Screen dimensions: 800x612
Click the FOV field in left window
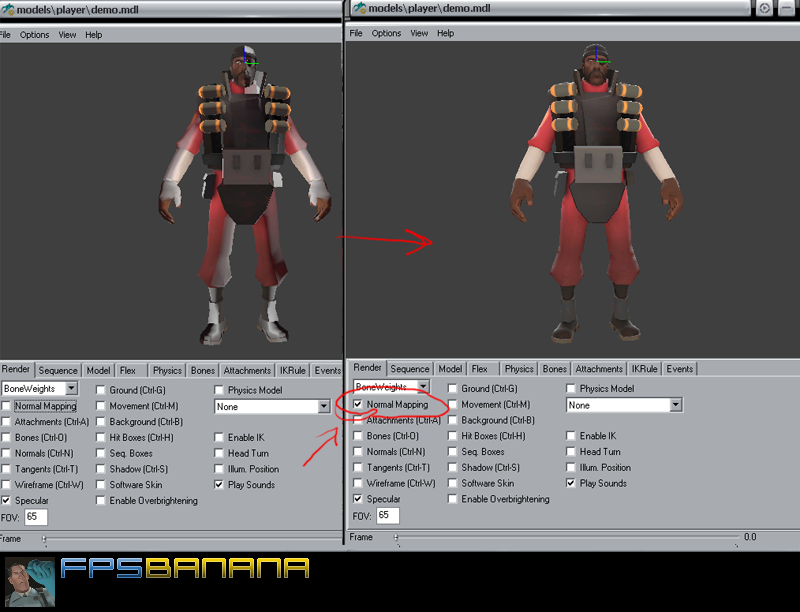tap(36, 517)
